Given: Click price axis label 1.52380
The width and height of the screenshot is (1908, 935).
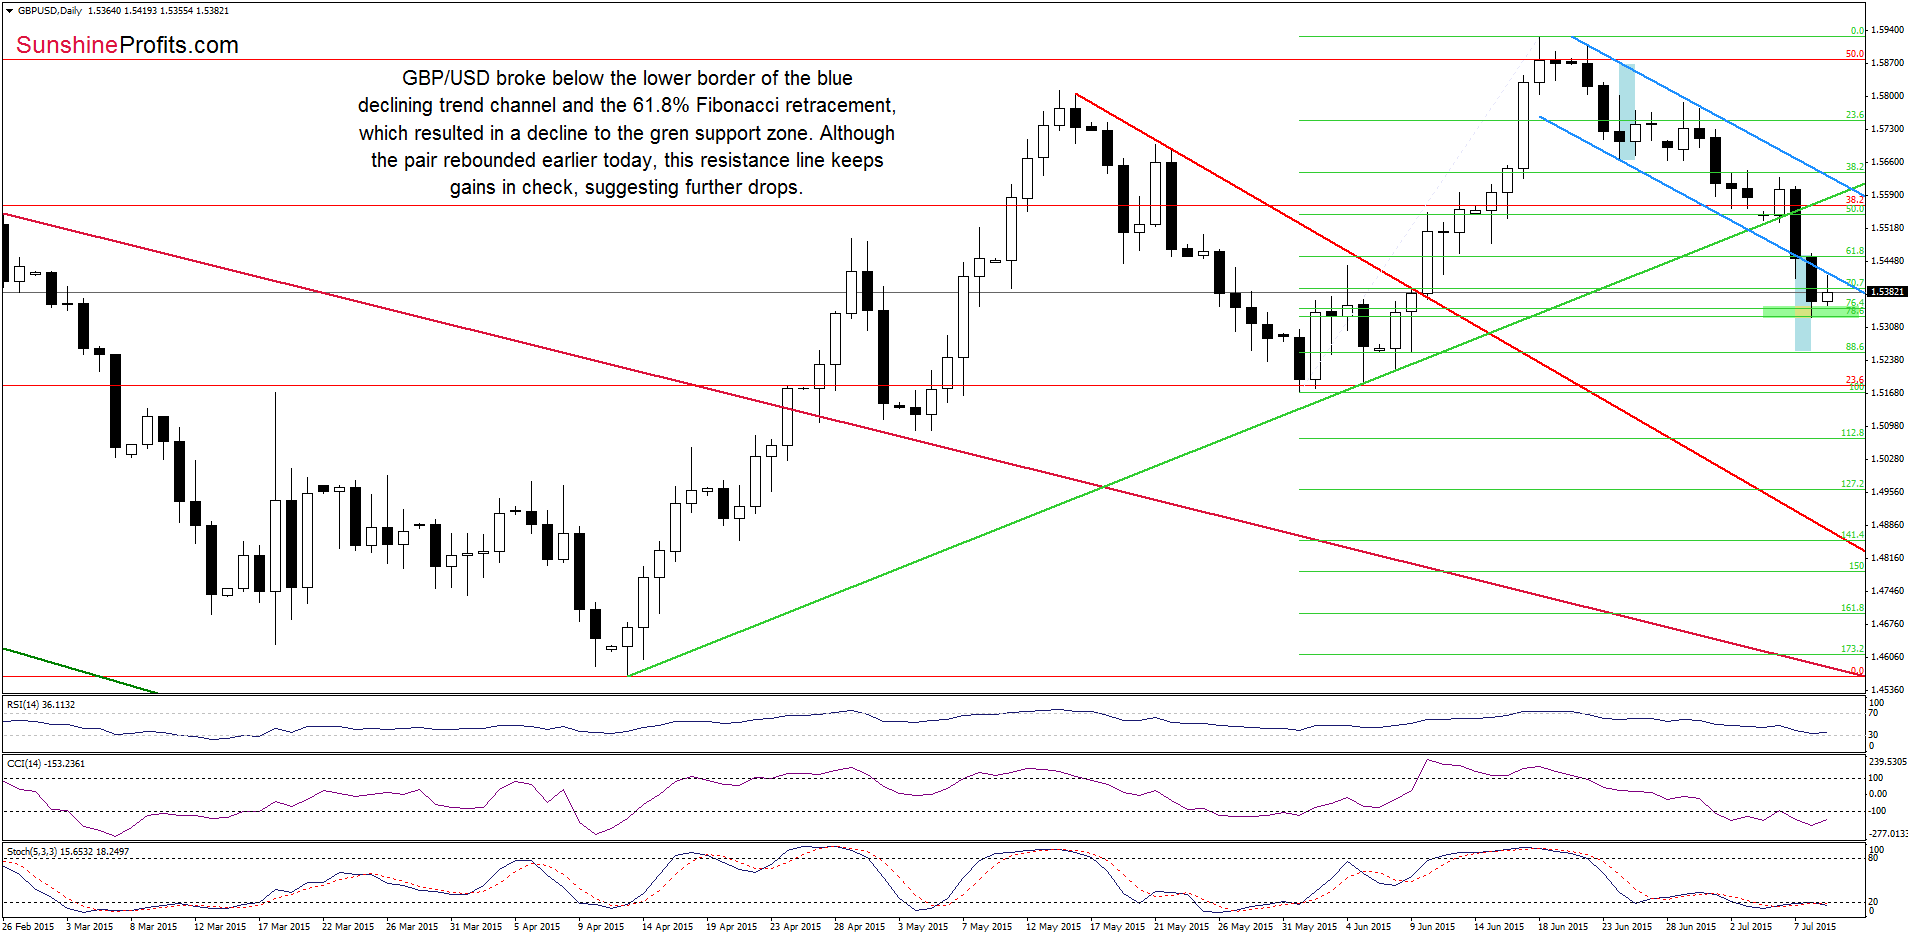Looking at the screenshot, I should coord(1887,360).
